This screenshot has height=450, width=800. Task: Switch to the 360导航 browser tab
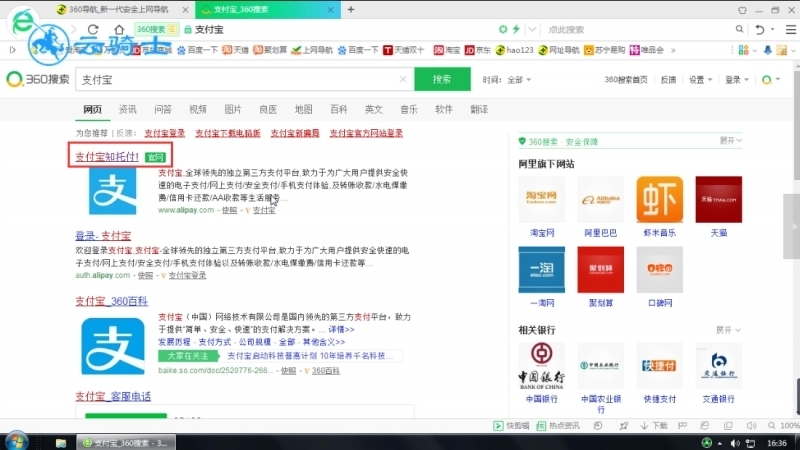pos(122,9)
